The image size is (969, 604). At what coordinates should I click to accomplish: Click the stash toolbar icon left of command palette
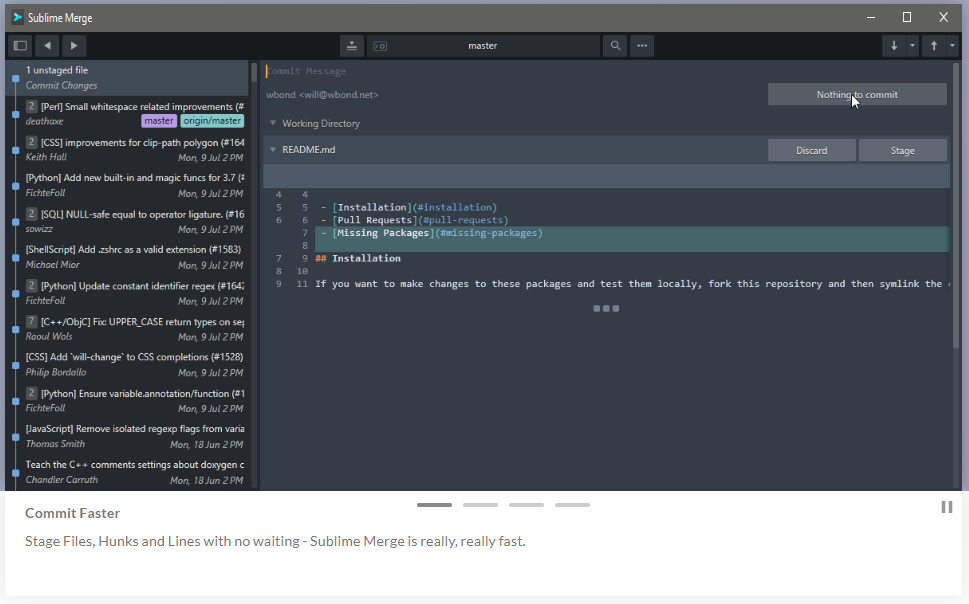352,45
